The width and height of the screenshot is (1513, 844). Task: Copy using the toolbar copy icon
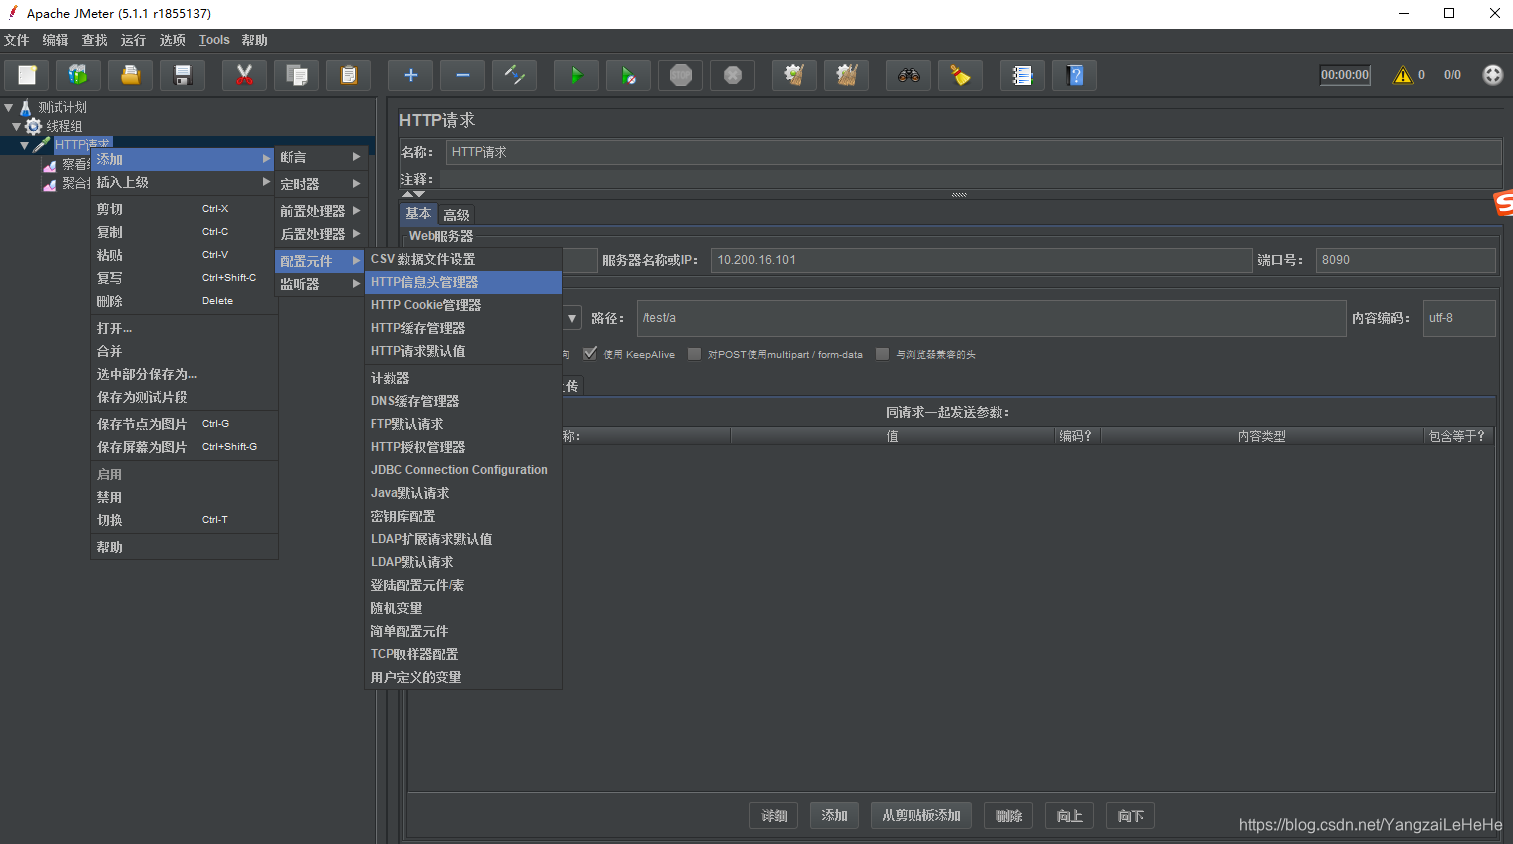click(296, 75)
